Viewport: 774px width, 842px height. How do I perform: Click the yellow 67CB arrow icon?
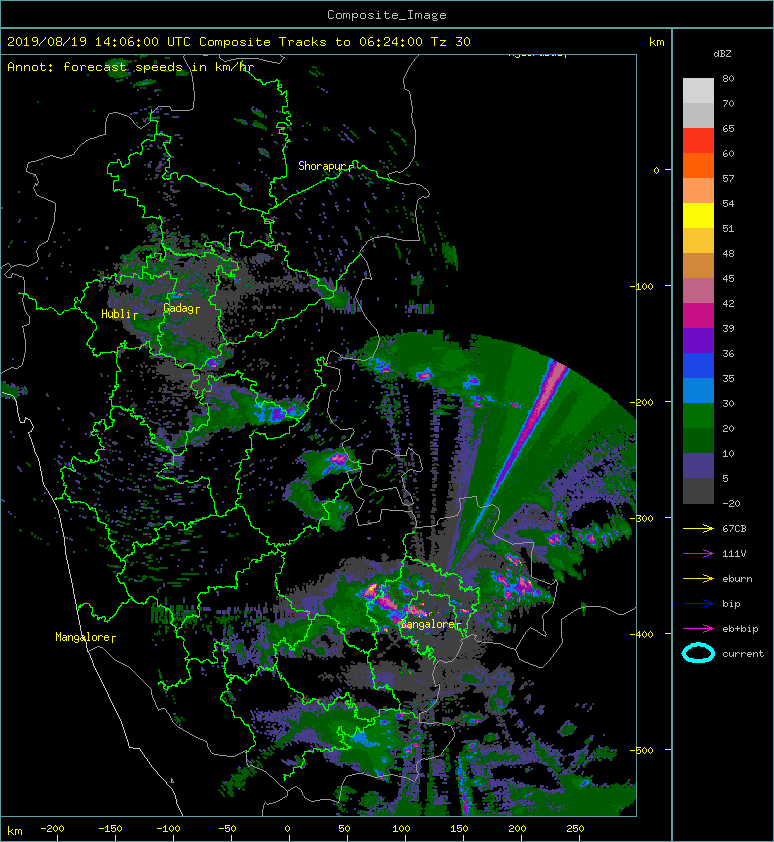pyautogui.click(x=698, y=528)
